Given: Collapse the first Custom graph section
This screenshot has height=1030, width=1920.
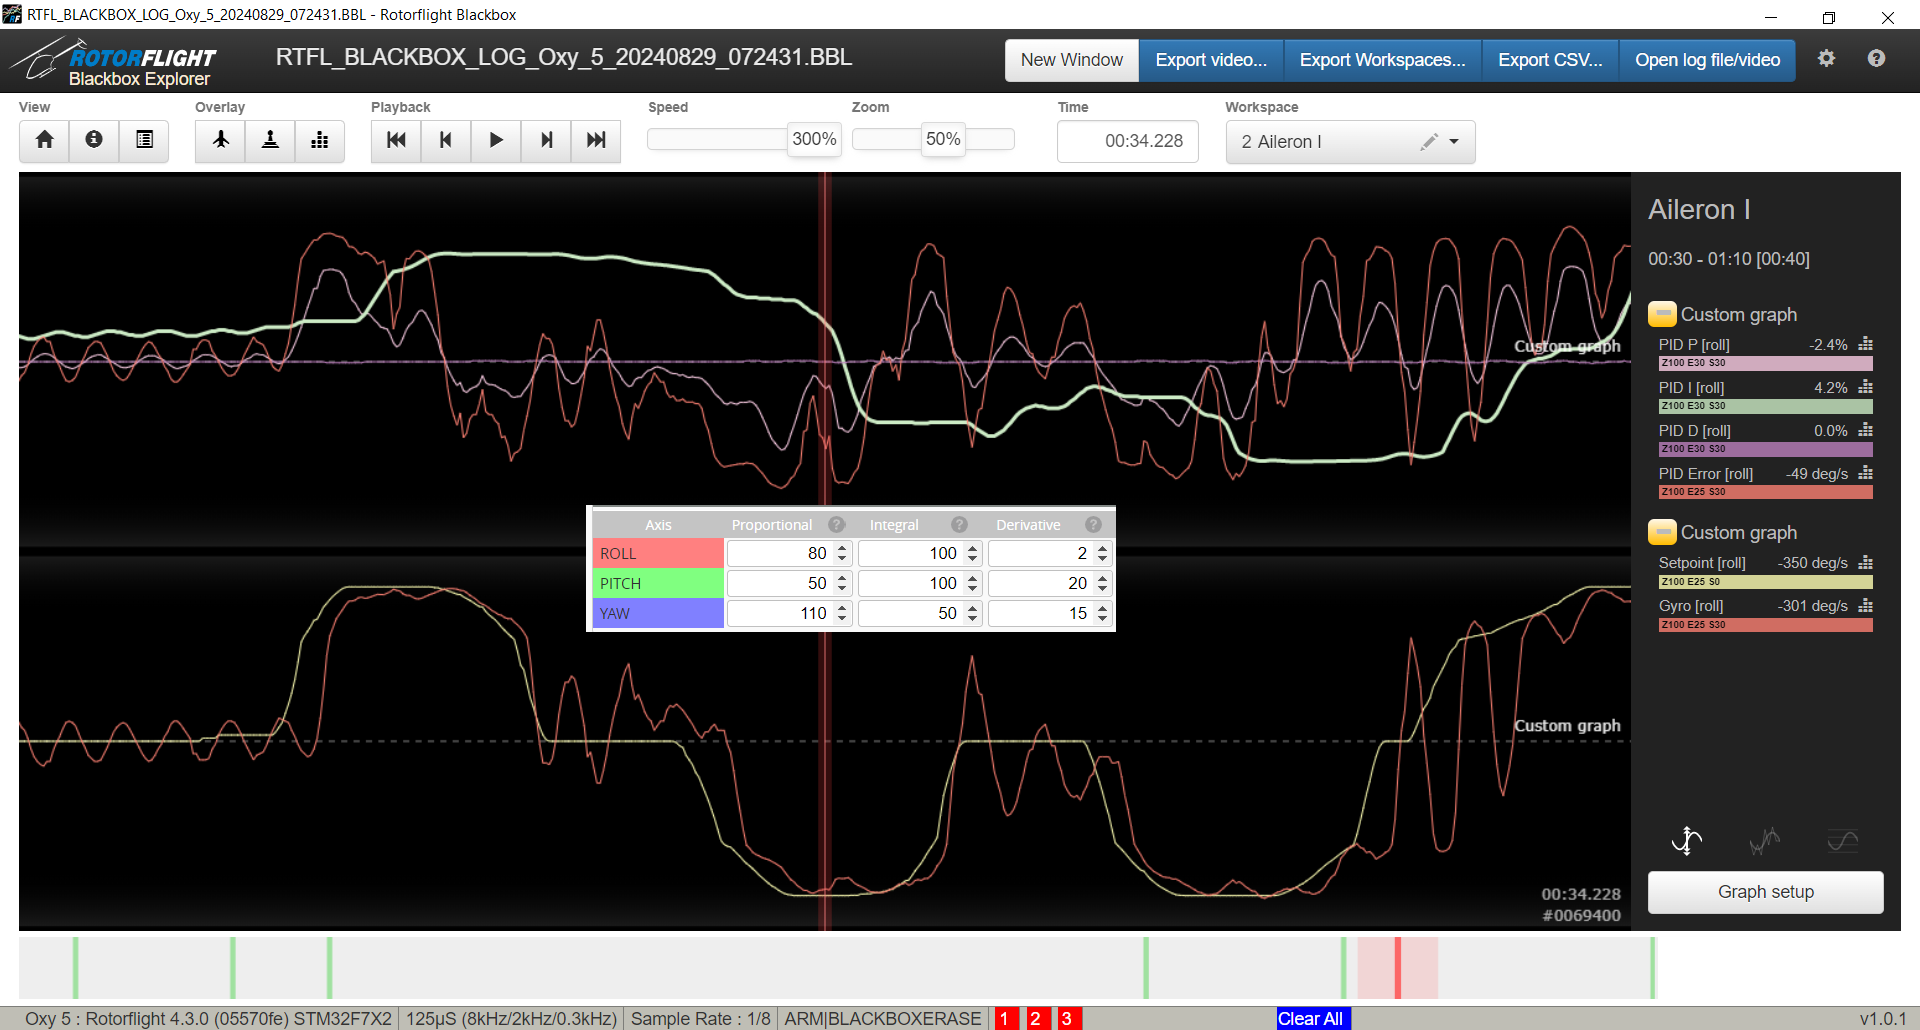Looking at the screenshot, I should [1661, 315].
